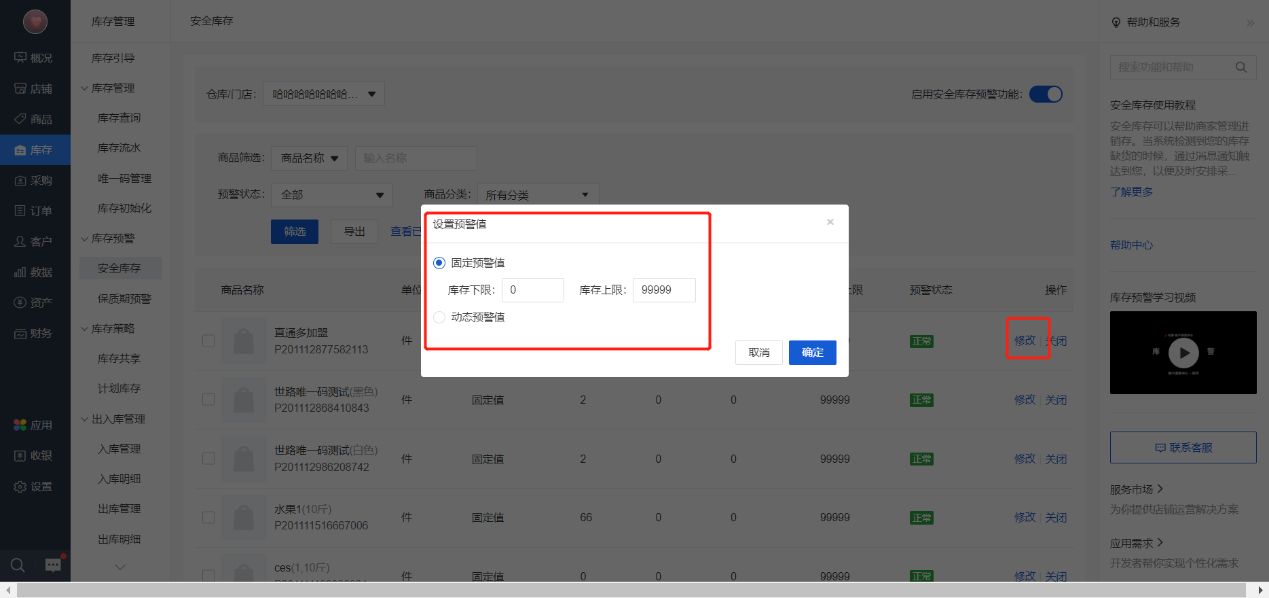Select 动态预警值 radio option

click(439, 317)
